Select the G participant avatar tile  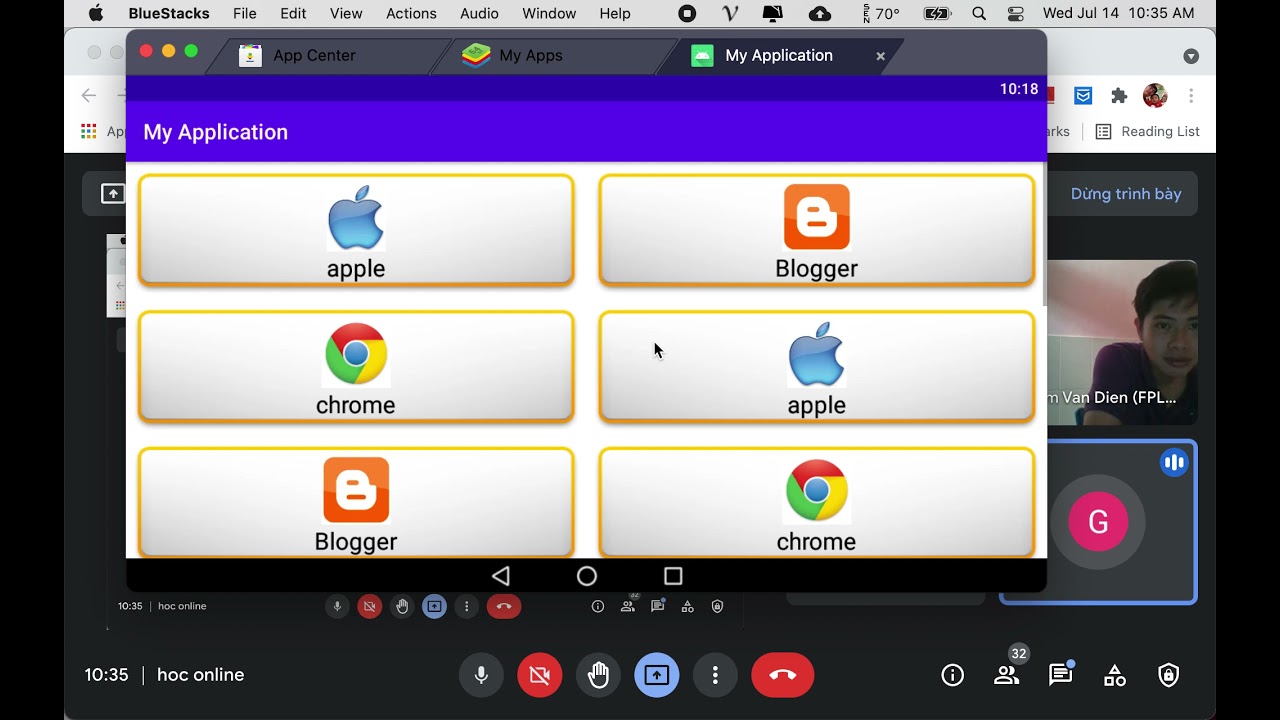point(1098,522)
